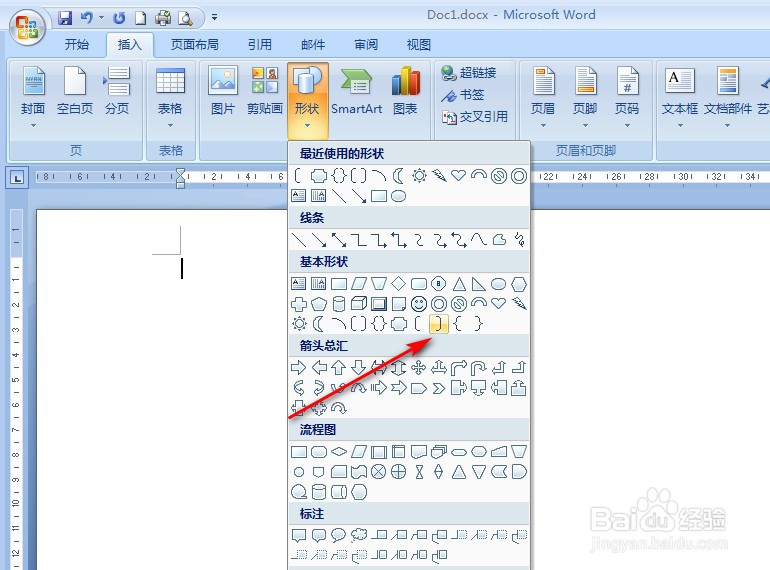The image size is (770, 570).
Task: Undo the last action
Action: coord(87,18)
